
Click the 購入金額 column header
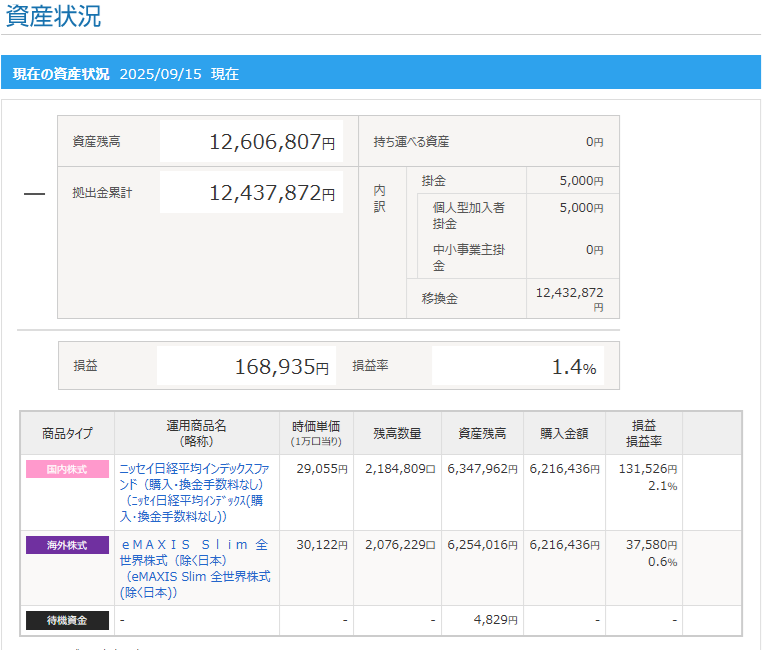(564, 433)
